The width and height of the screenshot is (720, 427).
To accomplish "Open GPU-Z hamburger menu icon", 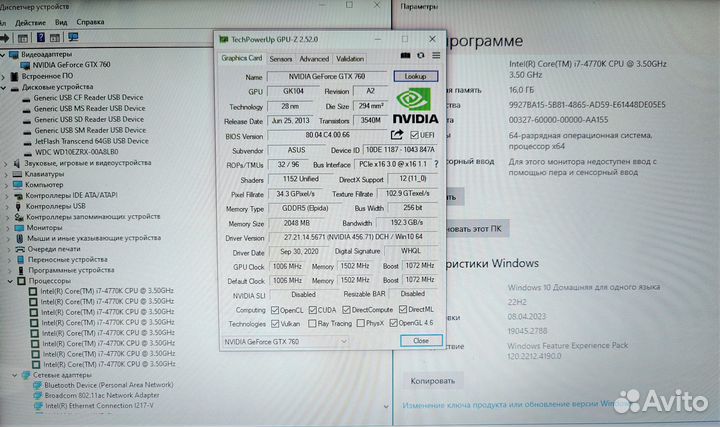I will click(x=436, y=56).
